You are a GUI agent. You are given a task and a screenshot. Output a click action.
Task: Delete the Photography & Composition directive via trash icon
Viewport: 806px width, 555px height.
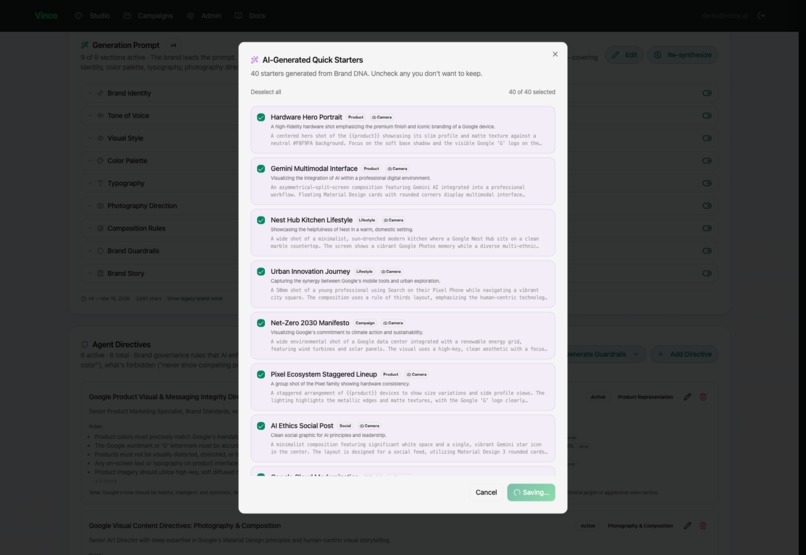[x=703, y=526]
